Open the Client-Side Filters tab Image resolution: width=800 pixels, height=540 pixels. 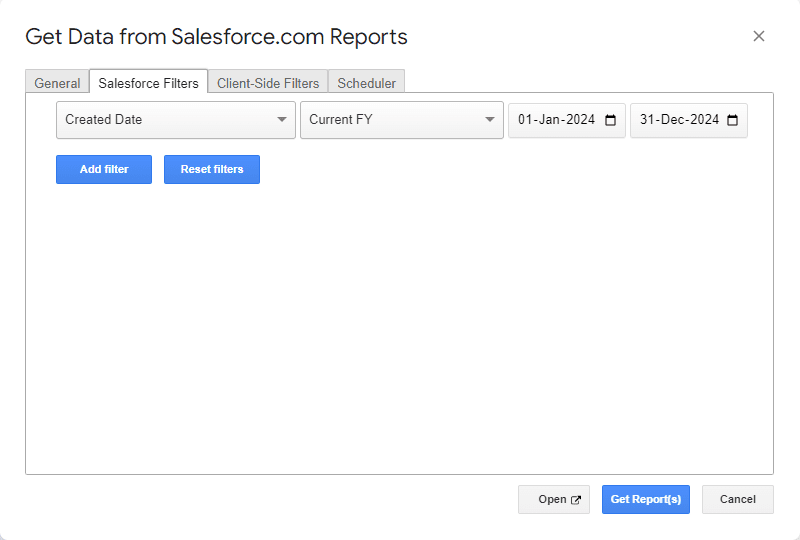tap(268, 83)
